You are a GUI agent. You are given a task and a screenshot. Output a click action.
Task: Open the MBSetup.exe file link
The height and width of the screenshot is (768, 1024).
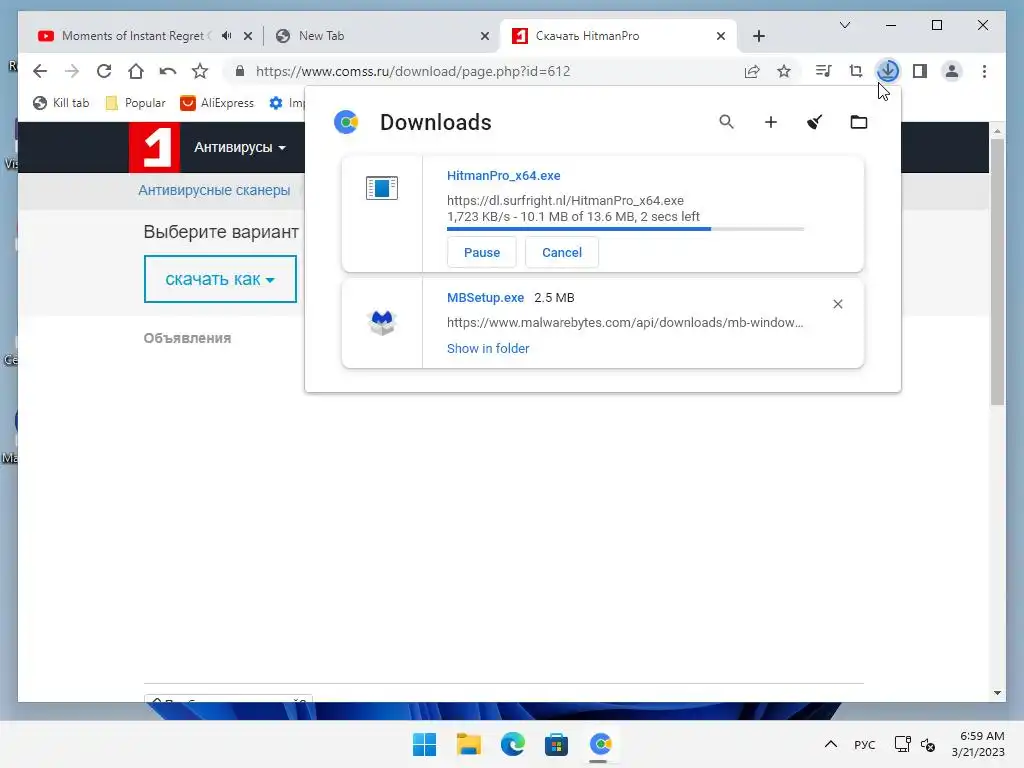click(x=485, y=298)
